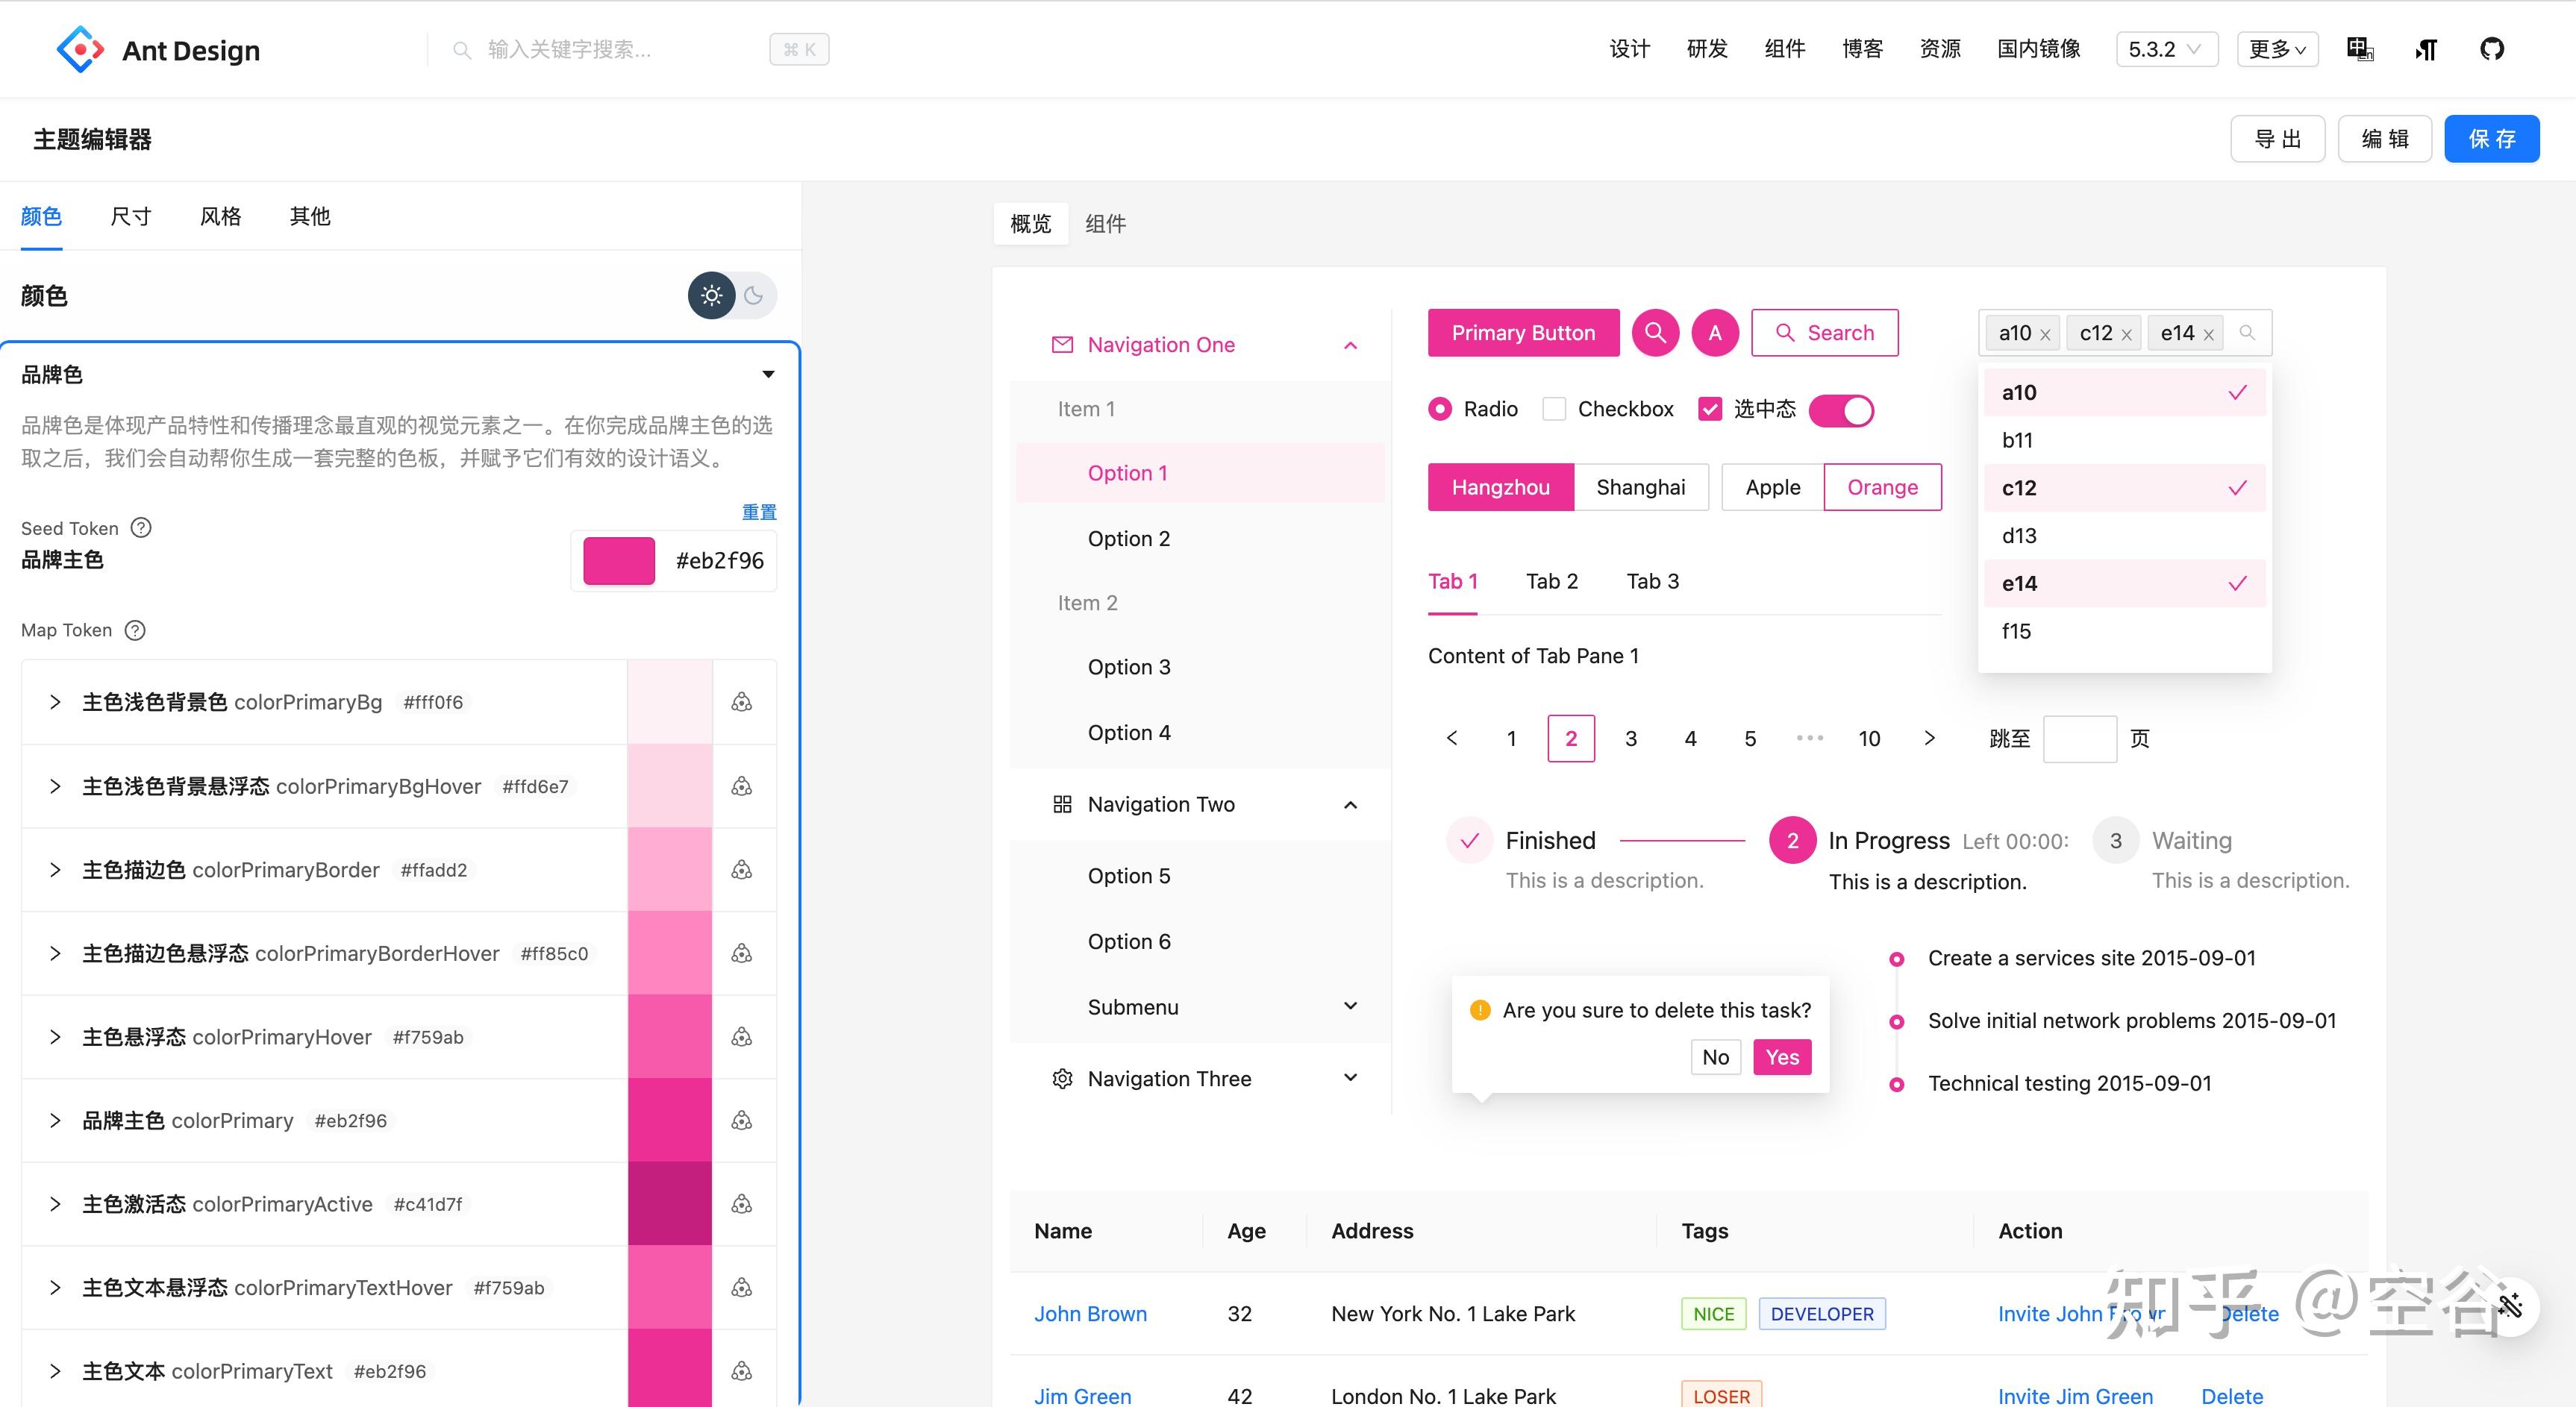This screenshot has width=2576, height=1407.
Task: Click next page arrow in pagination
Action: (x=1929, y=738)
